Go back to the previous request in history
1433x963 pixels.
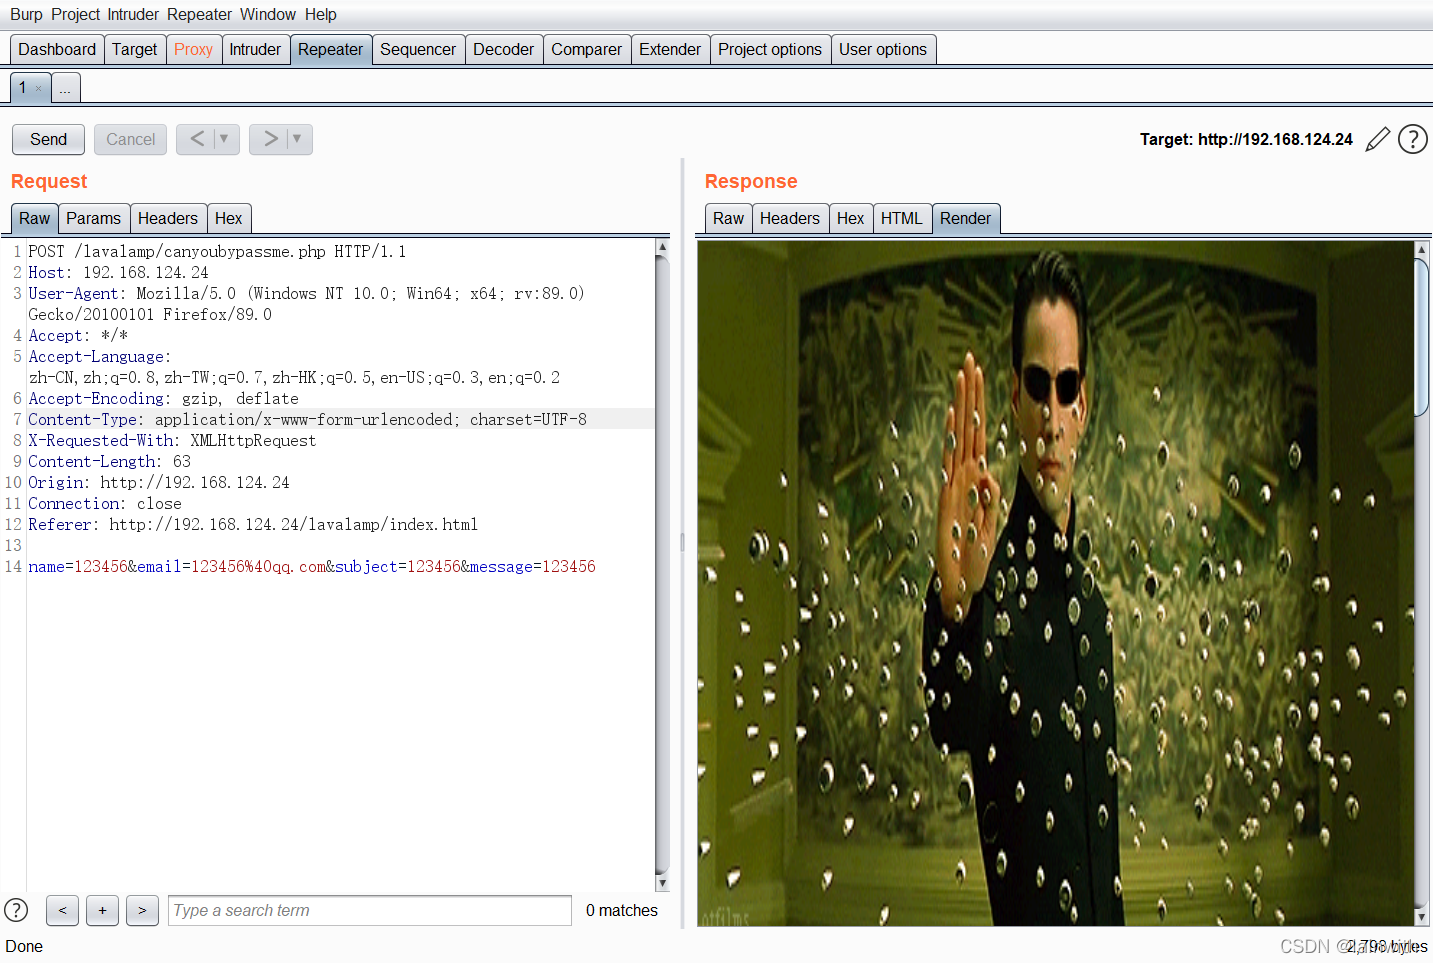(197, 139)
